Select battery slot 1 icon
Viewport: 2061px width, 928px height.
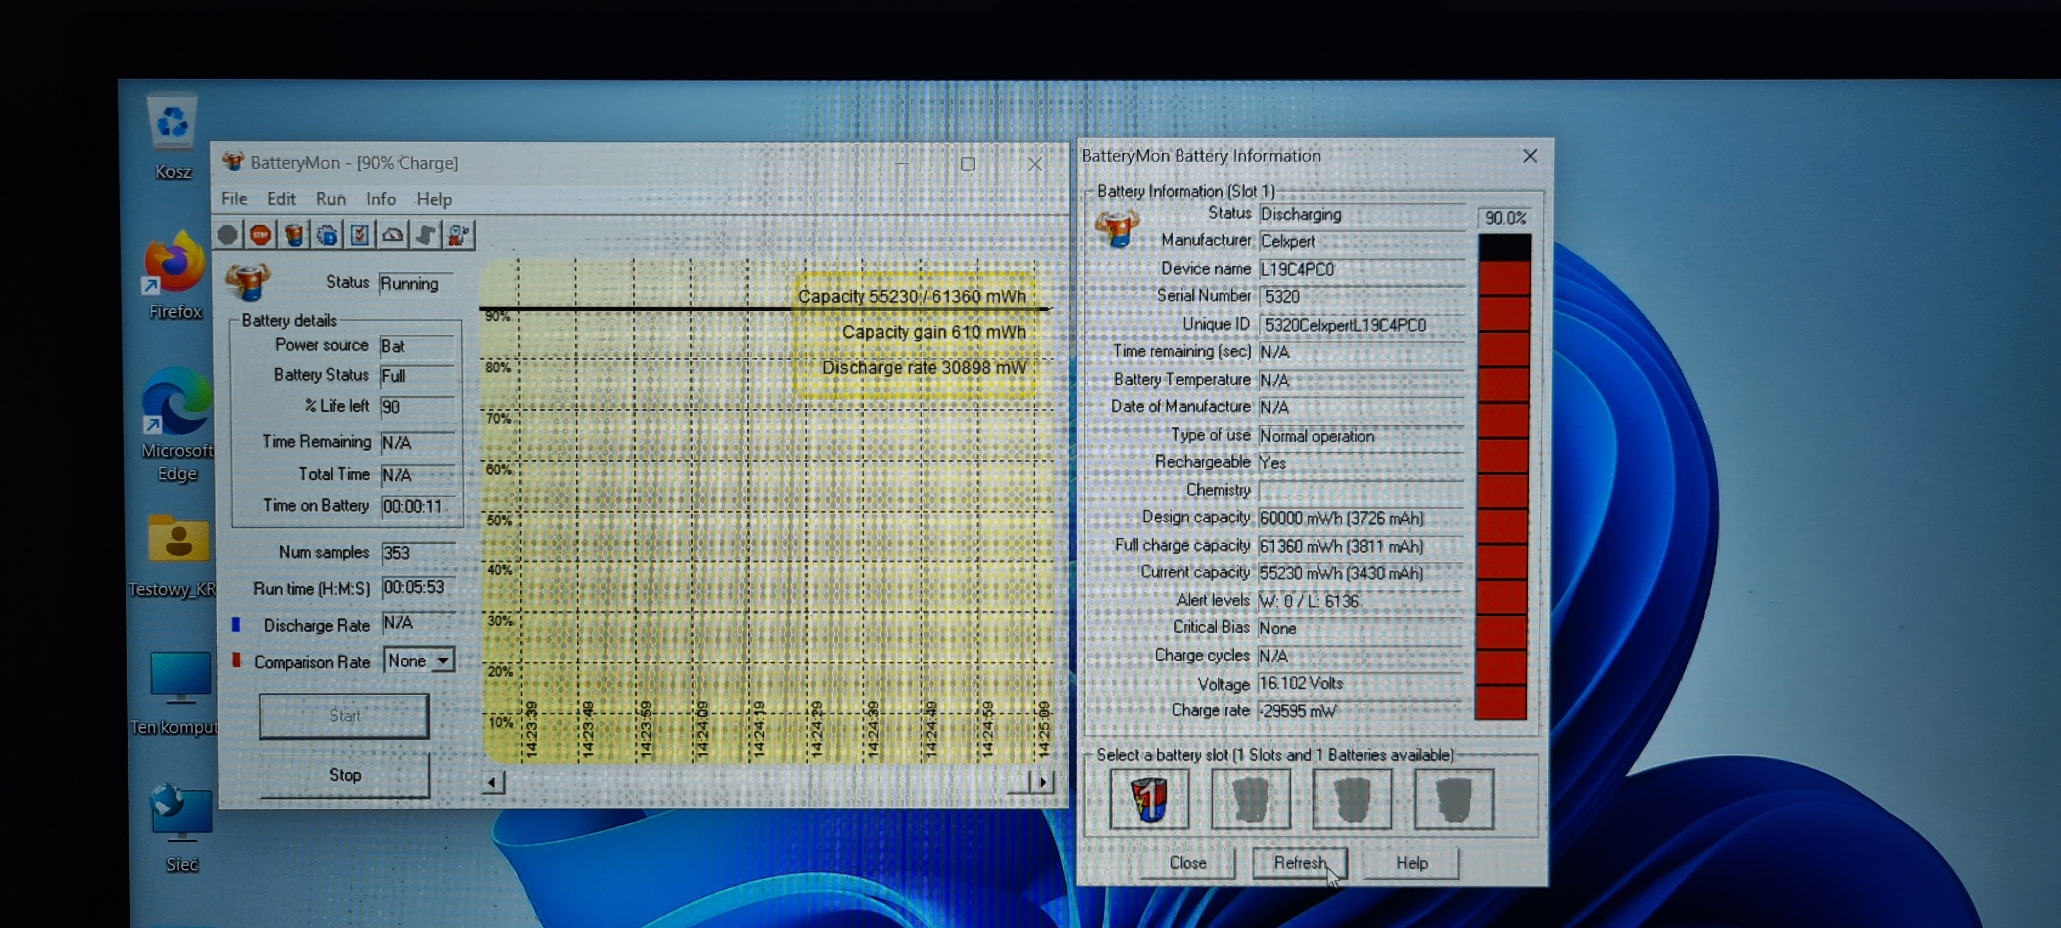[x=1149, y=799]
